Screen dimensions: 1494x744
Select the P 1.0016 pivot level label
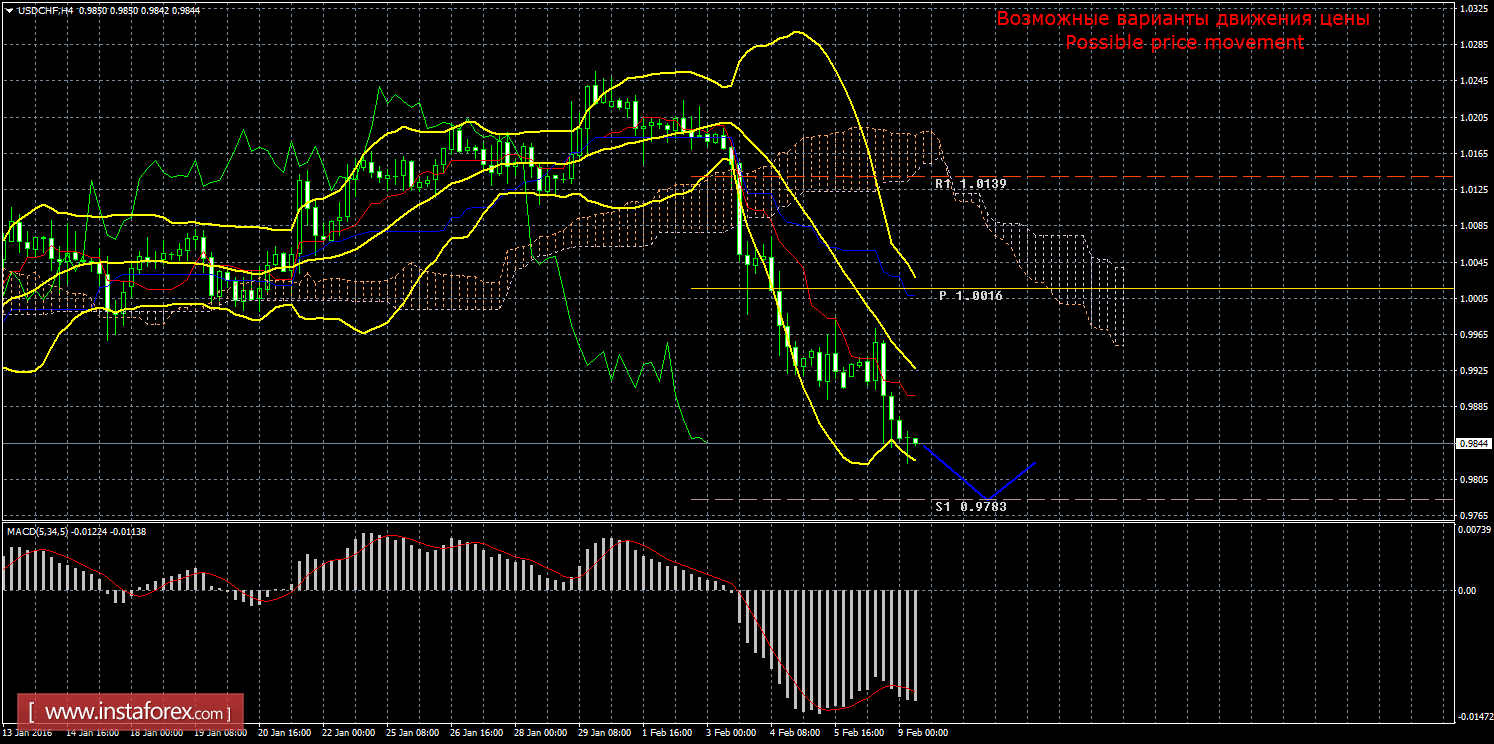click(970, 297)
